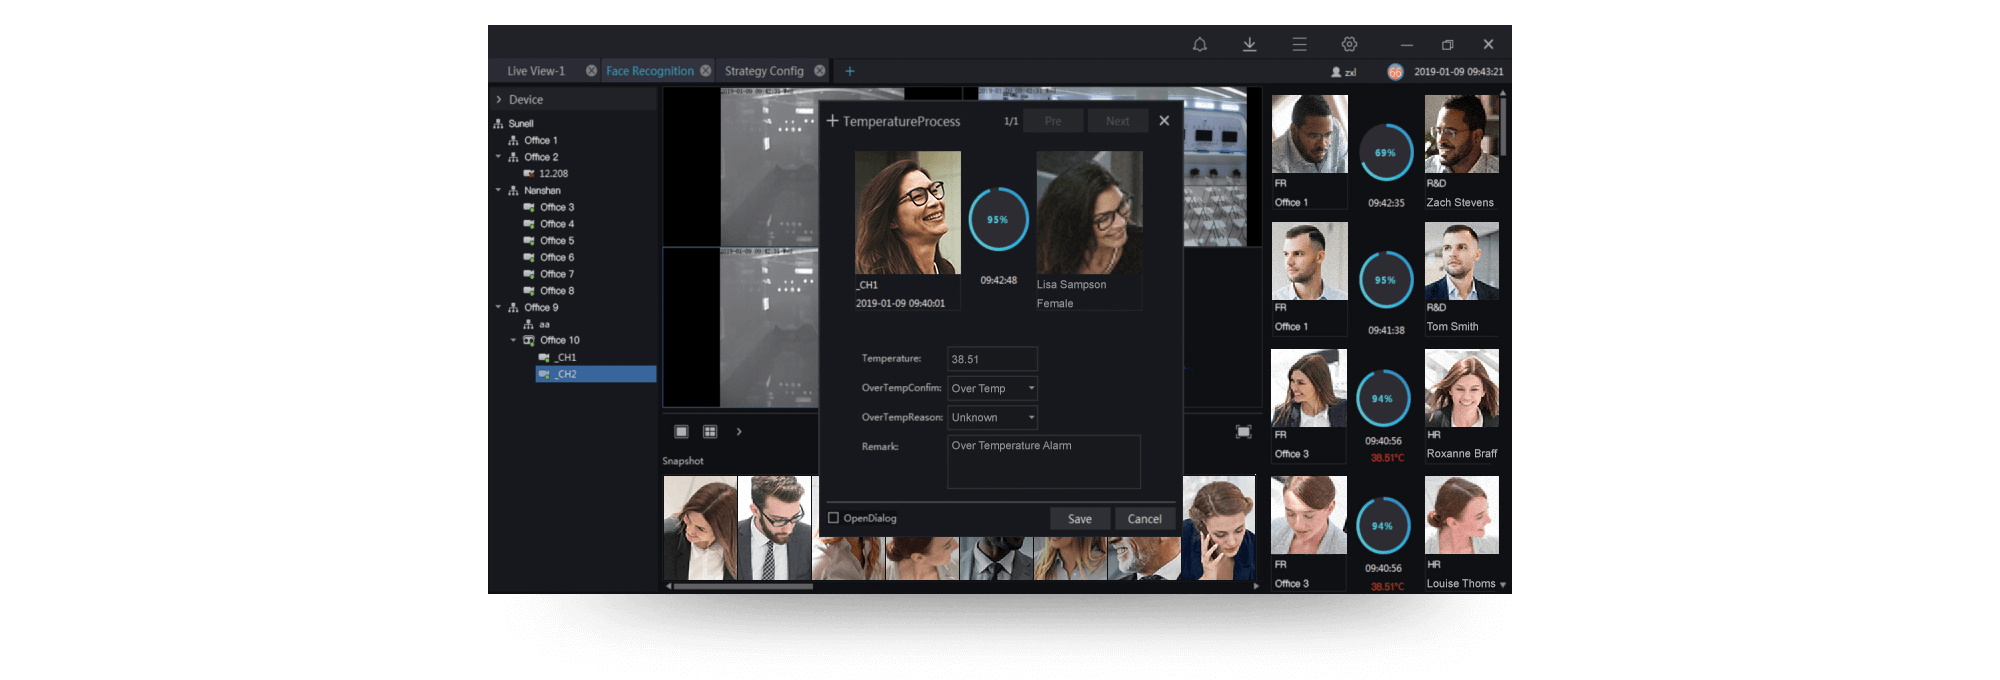Screen dimensions: 2000x680
Task: Click the fullscreen icon below video
Action: 1243,432
